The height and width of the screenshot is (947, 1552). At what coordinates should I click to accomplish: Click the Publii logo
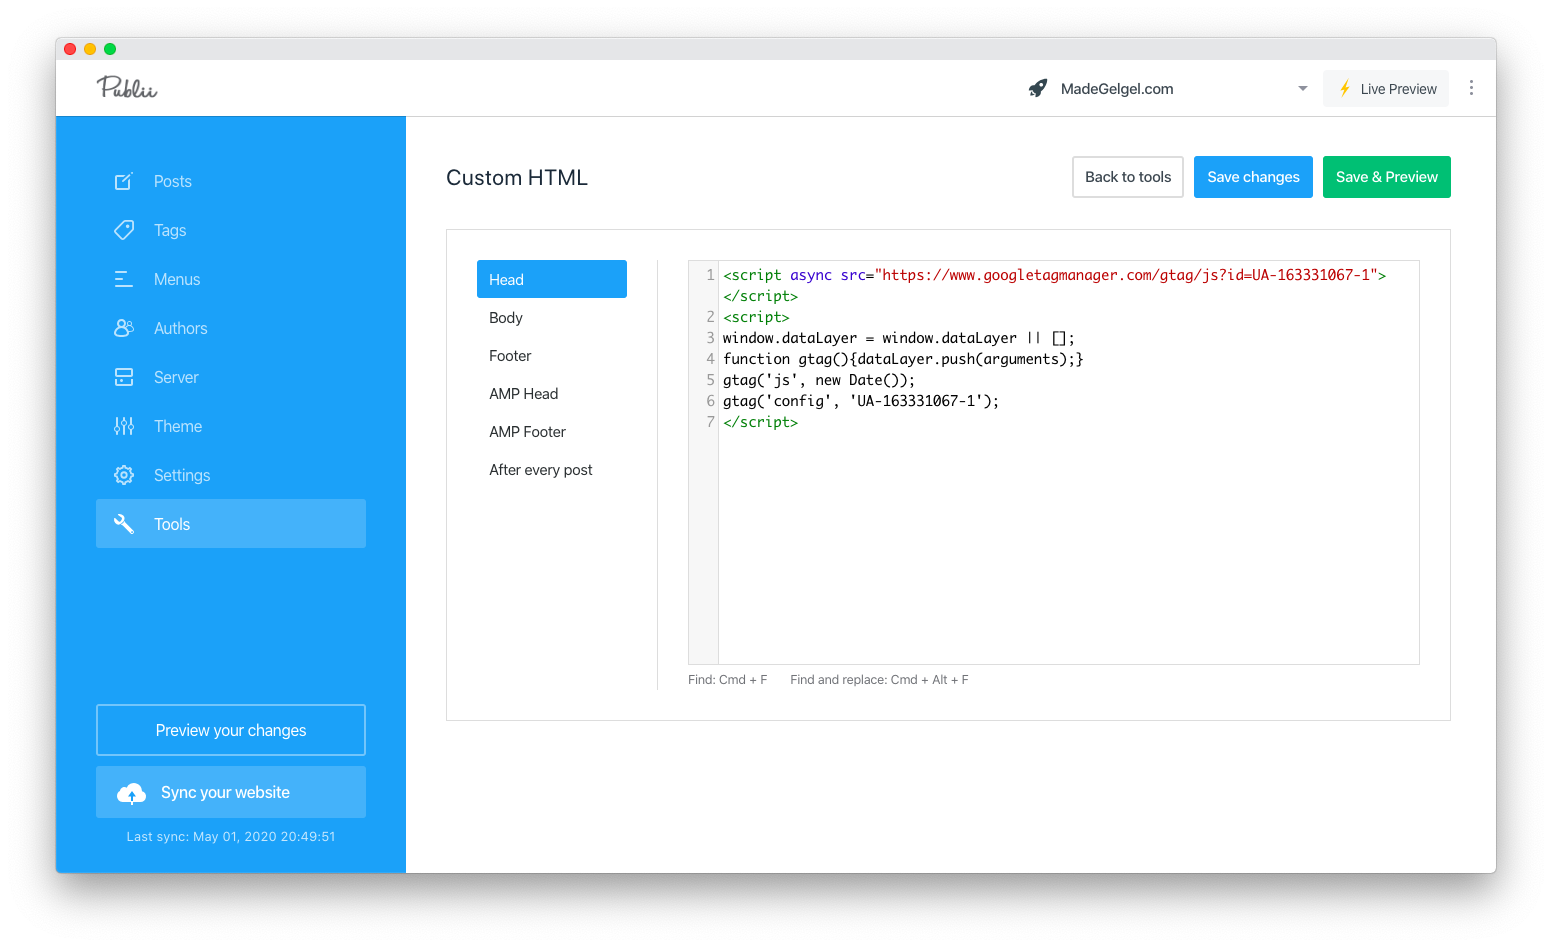click(x=127, y=88)
